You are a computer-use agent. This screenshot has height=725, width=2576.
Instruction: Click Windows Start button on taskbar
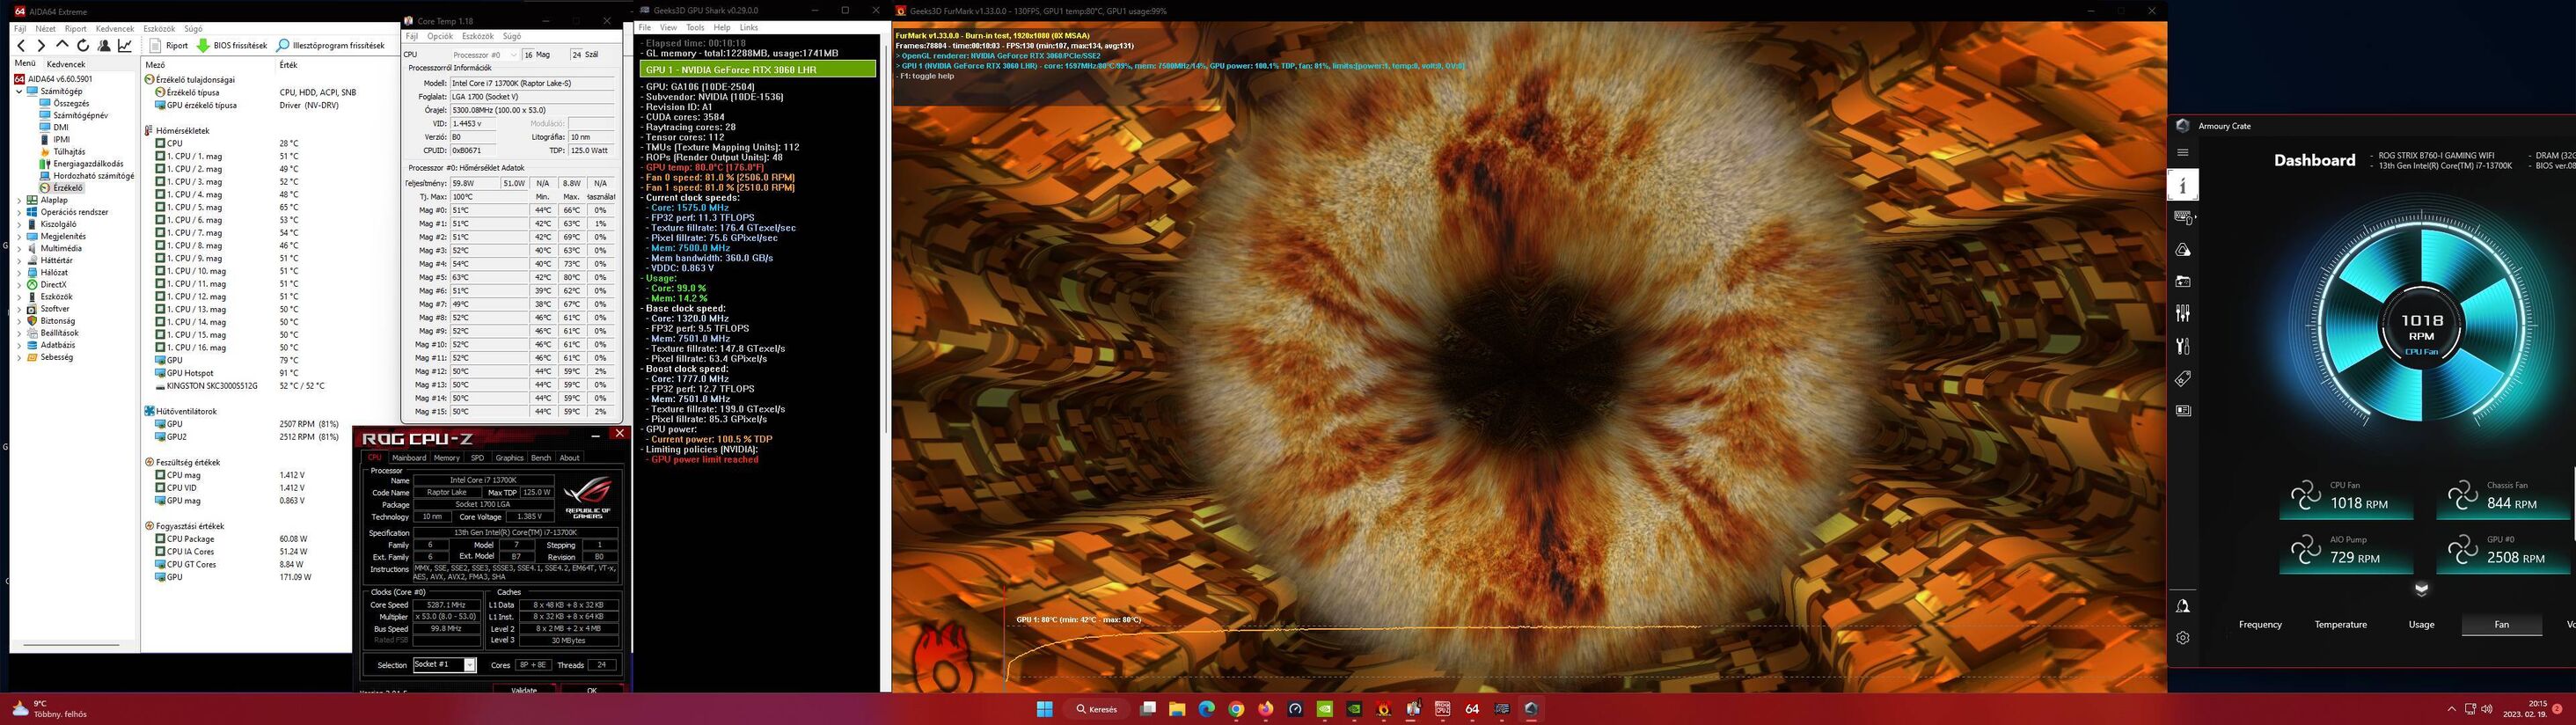(x=1045, y=709)
